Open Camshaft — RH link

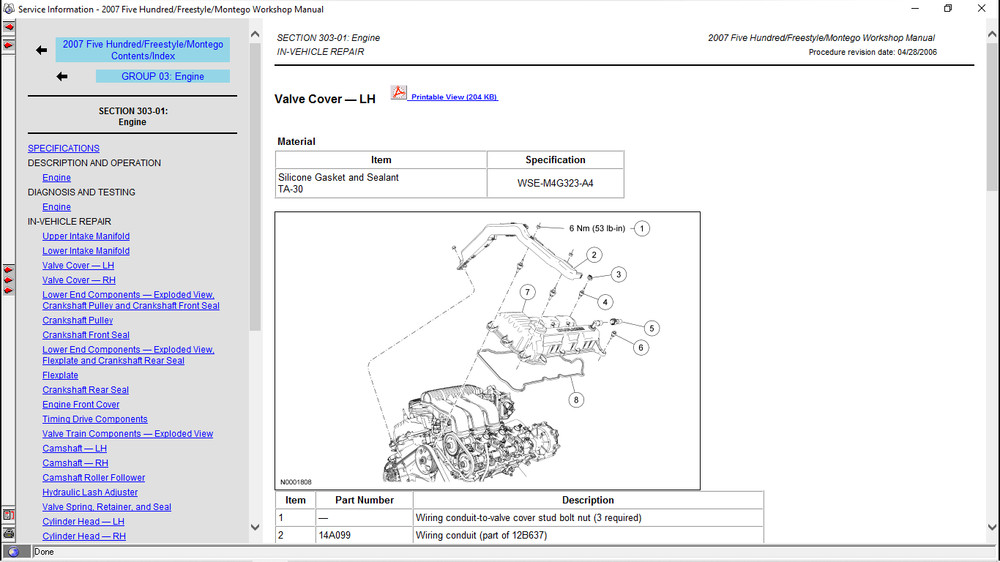[x=75, y=463]
